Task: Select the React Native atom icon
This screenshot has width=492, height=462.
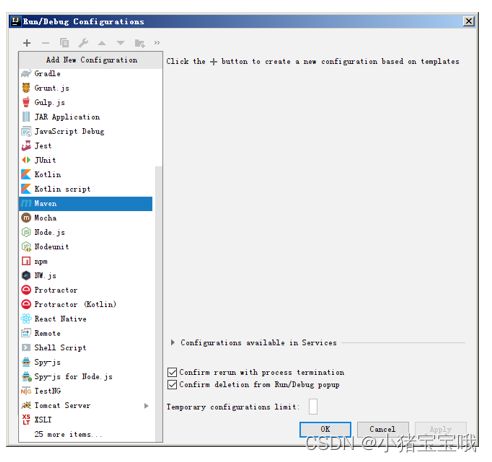Action: 26,319
